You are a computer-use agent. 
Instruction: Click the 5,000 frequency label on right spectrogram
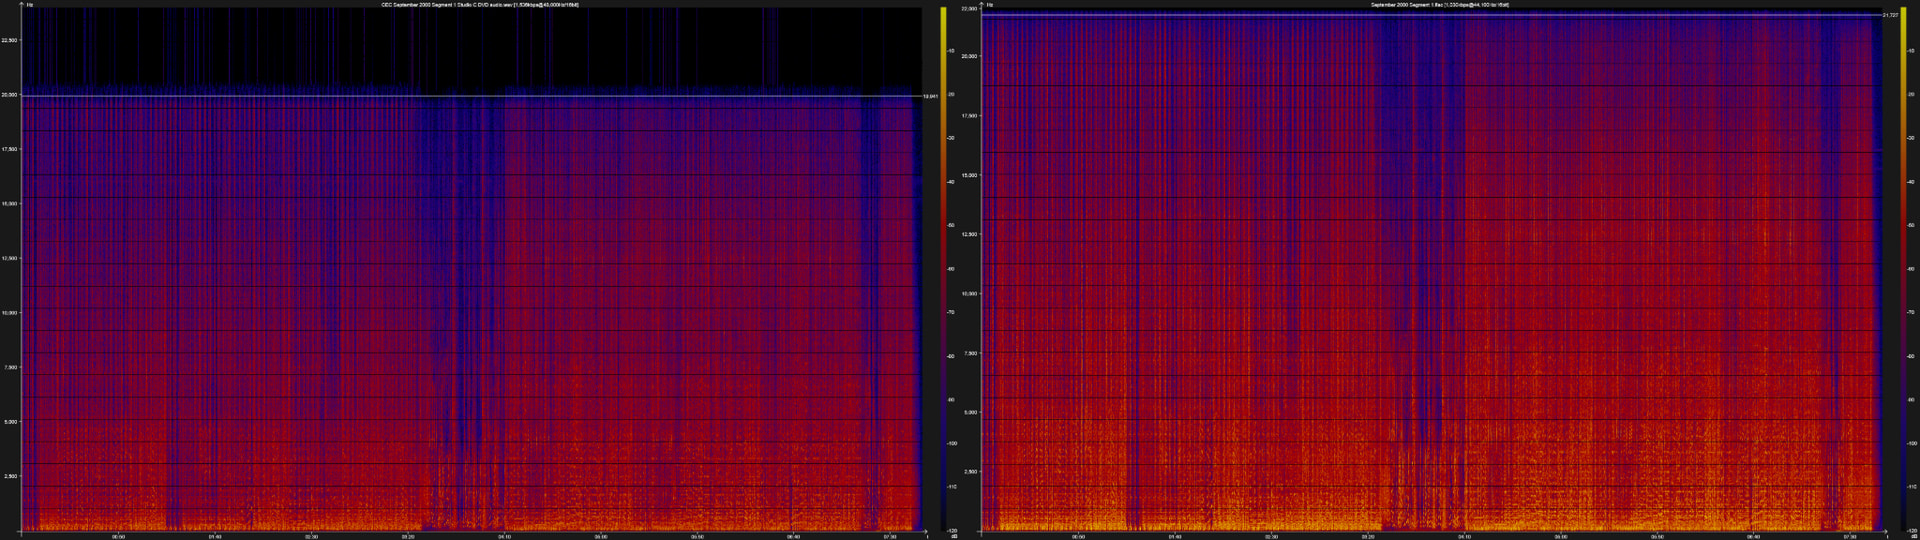971,412
